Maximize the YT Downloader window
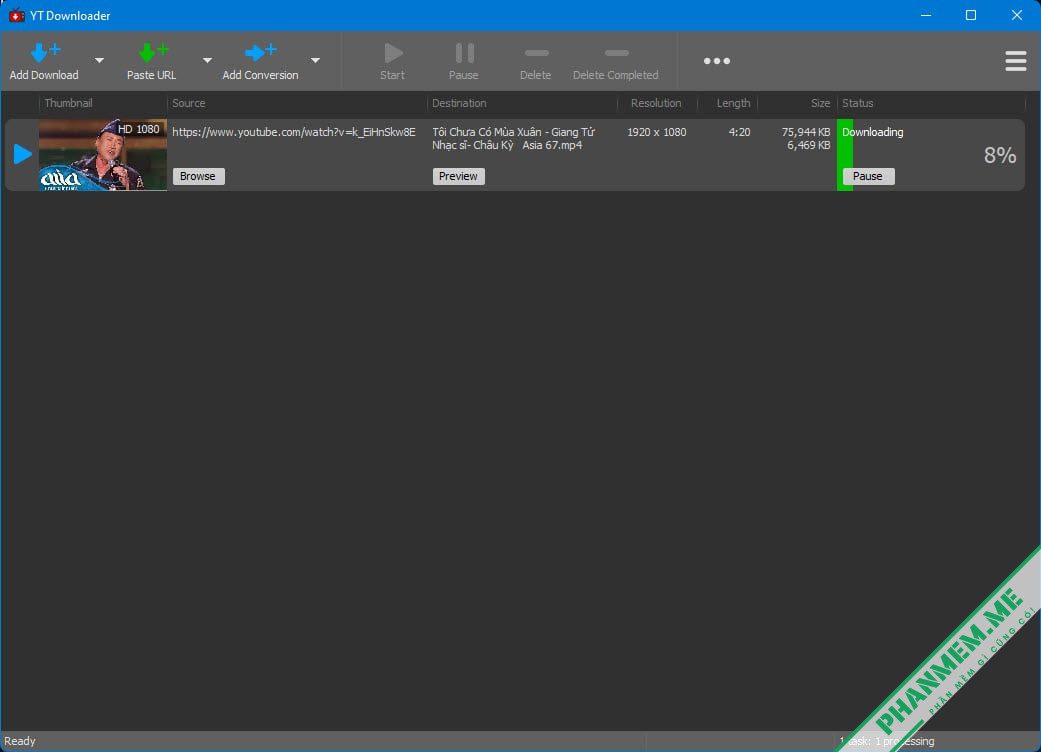This screenshot has height=752, width=1041. pyautogui.click(x=971, y=15)
